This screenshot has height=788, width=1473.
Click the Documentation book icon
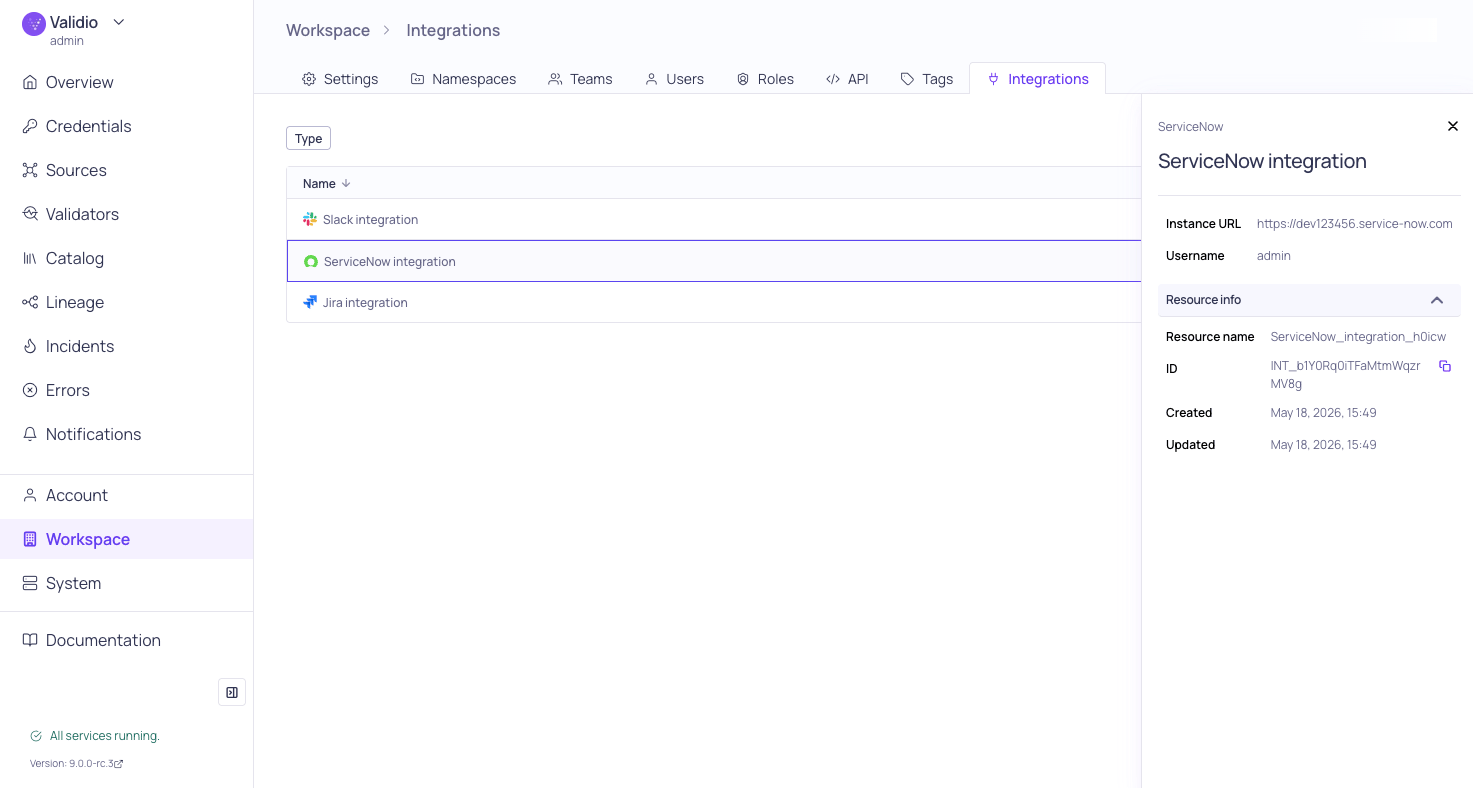click(30, 640)
